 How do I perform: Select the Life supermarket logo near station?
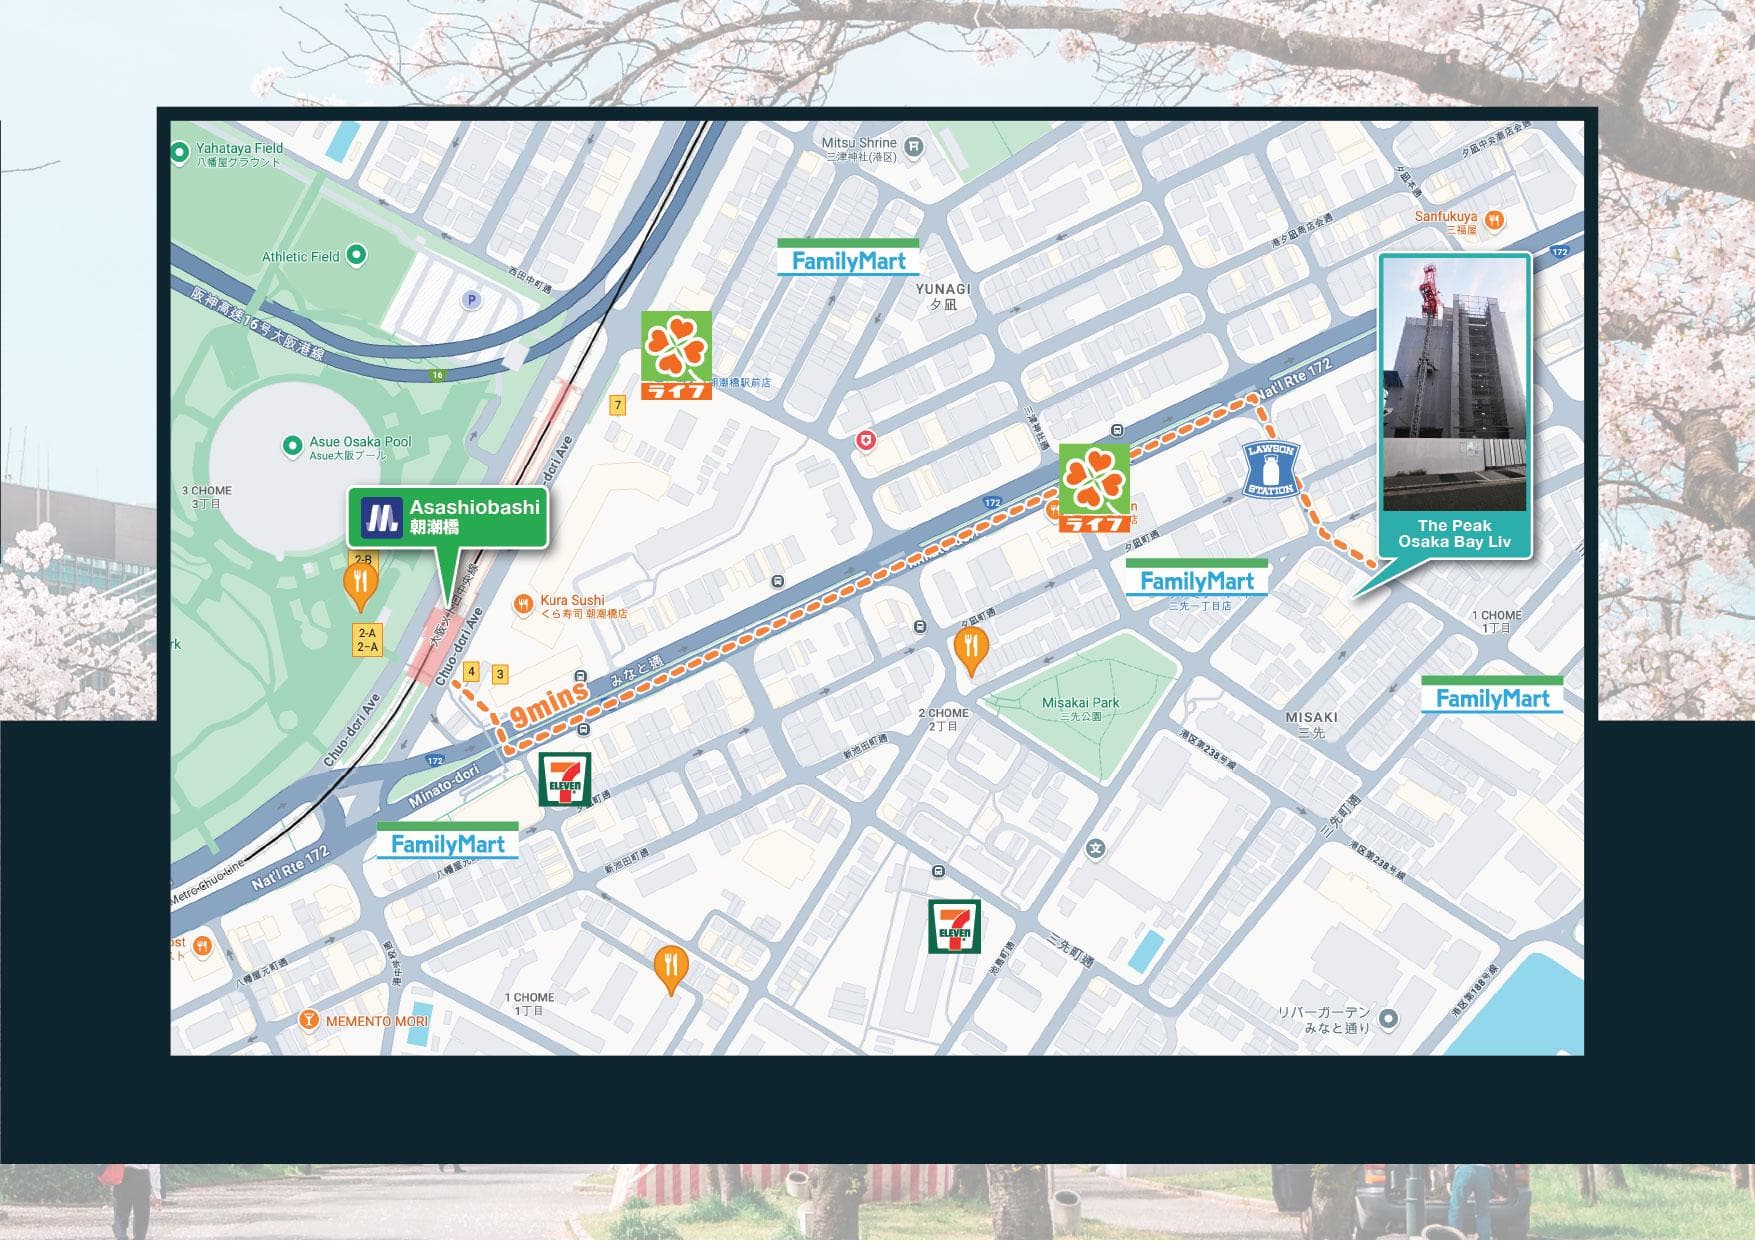click(677, 355)
